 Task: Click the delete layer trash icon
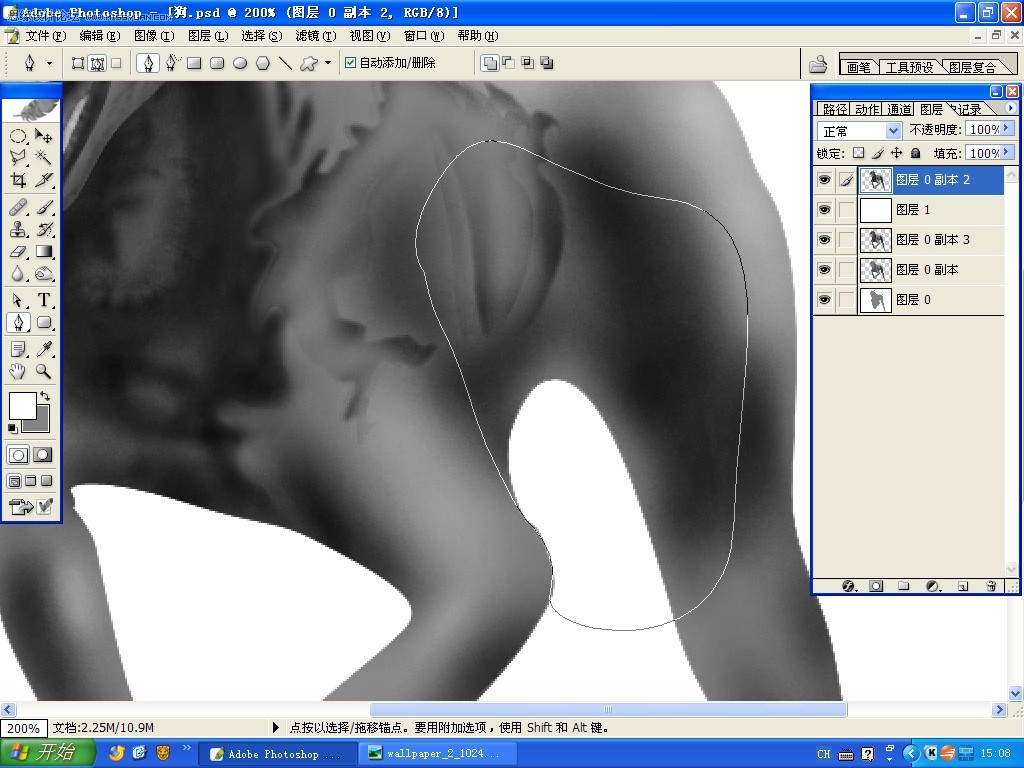pyautogui.click(x=991, y=586)
